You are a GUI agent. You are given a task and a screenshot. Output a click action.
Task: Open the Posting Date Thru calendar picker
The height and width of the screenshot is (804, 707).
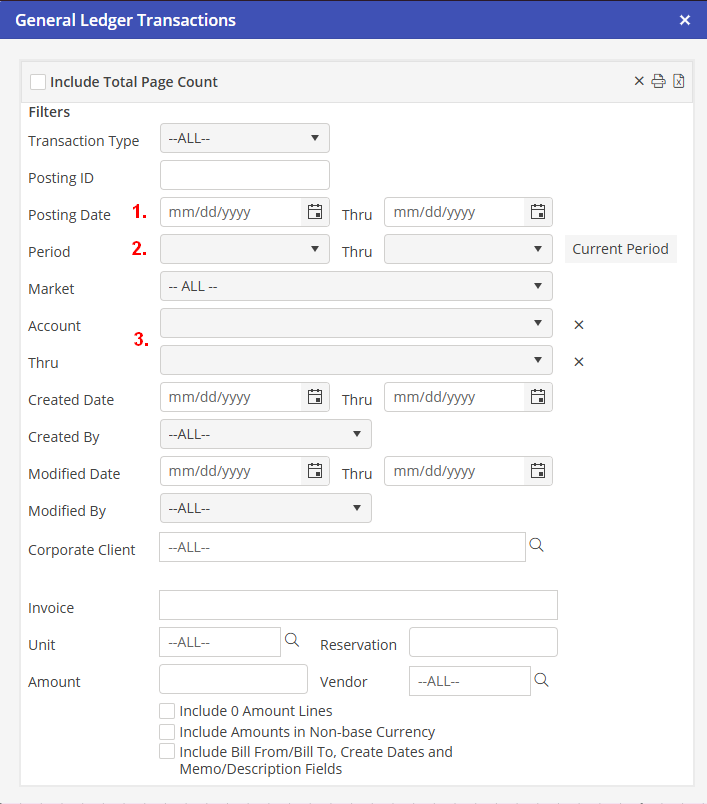538,212
